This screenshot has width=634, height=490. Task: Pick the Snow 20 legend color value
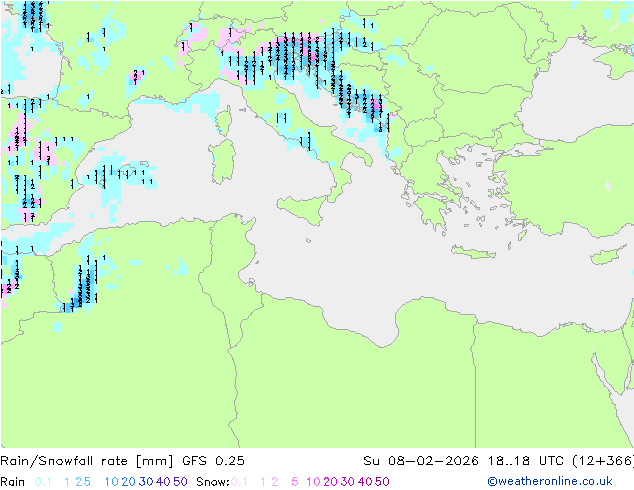(330, 482)
